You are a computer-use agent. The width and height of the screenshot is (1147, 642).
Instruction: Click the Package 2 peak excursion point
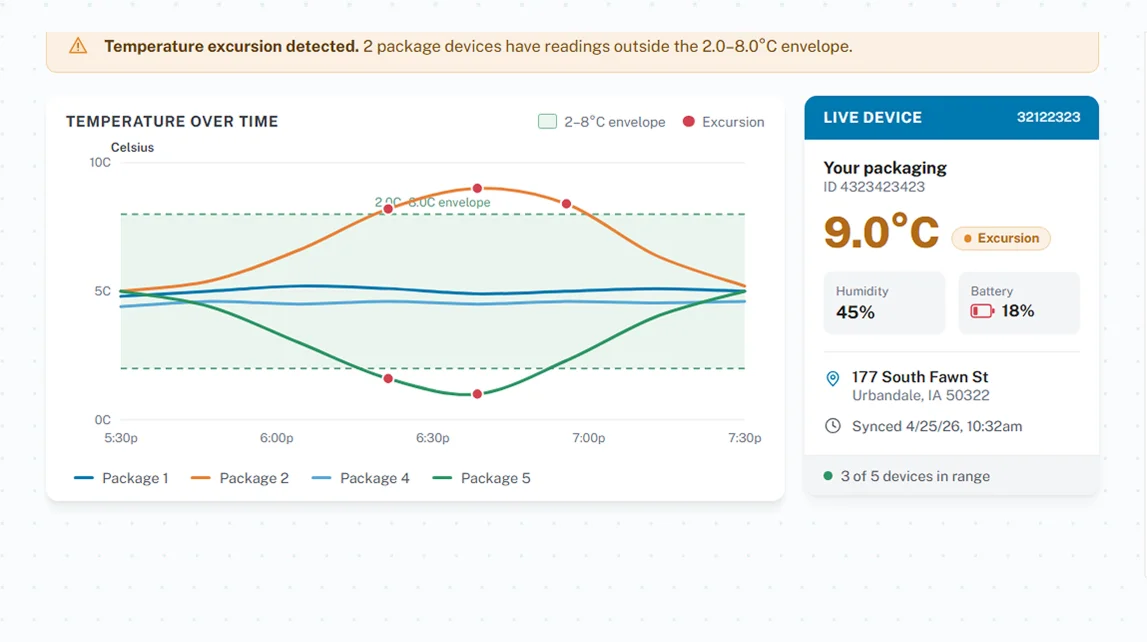point(477,189)
